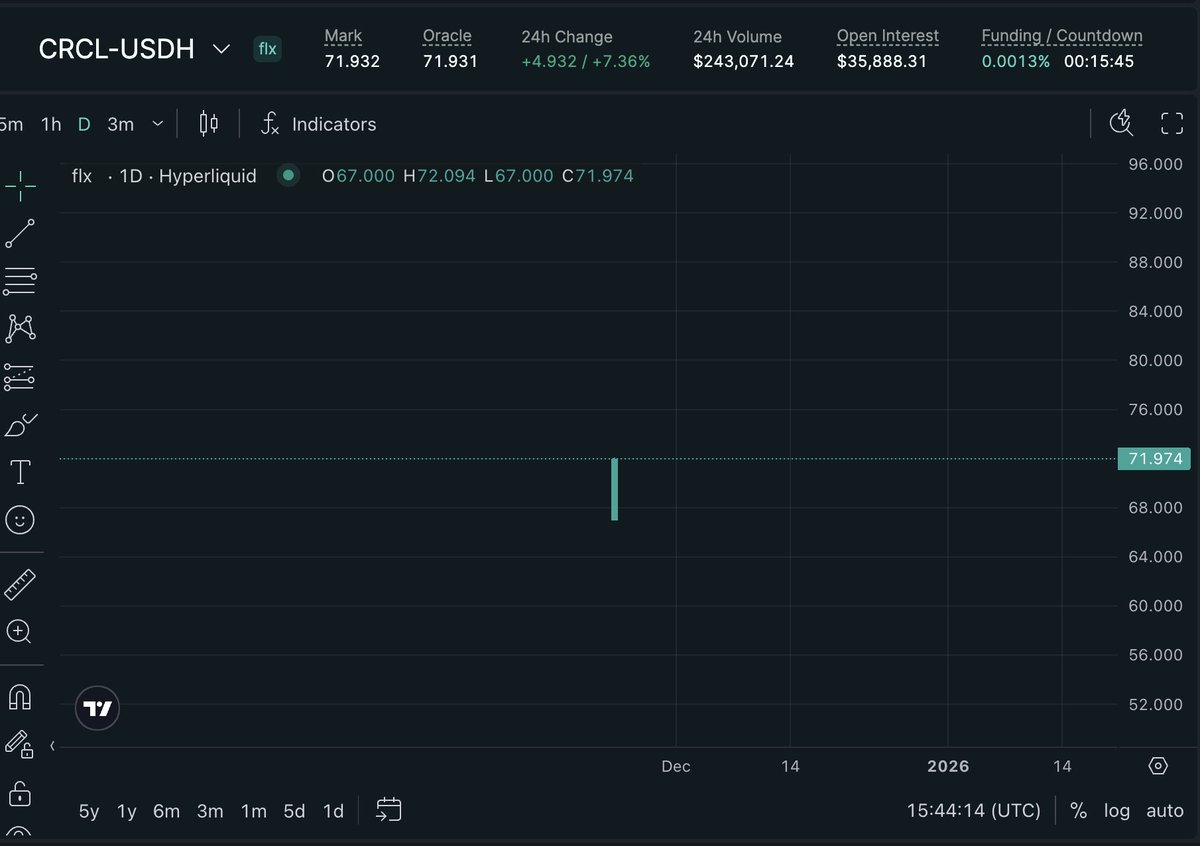Click the 24h Volume value $243,071.24
This screenshot has height=846, width=1200.
click(x=744, y=61)
